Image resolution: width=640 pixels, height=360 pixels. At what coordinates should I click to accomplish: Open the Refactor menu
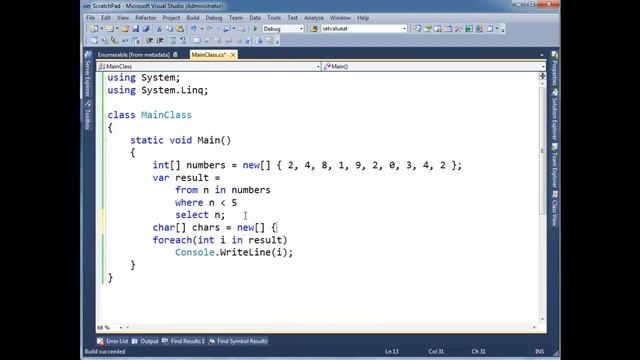(146, 18)
